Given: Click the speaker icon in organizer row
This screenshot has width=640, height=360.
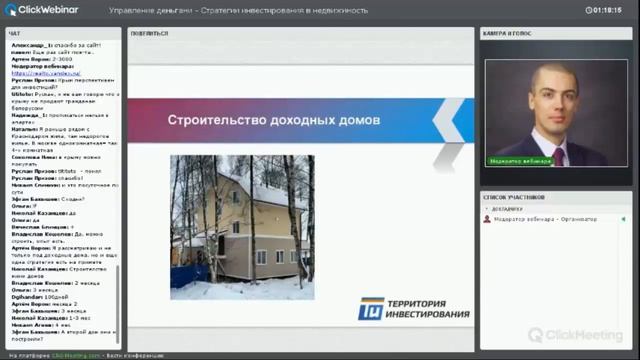Looking at the screenshot, I should click(623, 219).
